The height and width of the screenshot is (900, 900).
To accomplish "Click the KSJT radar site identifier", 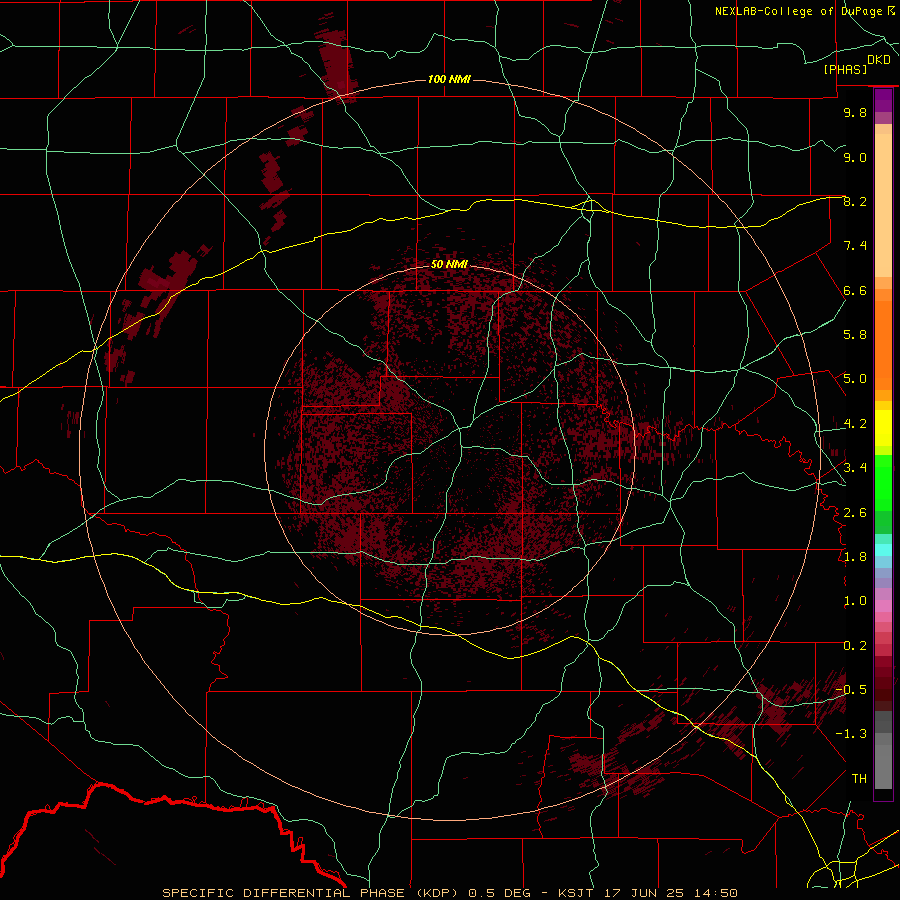I will (577, 893).
